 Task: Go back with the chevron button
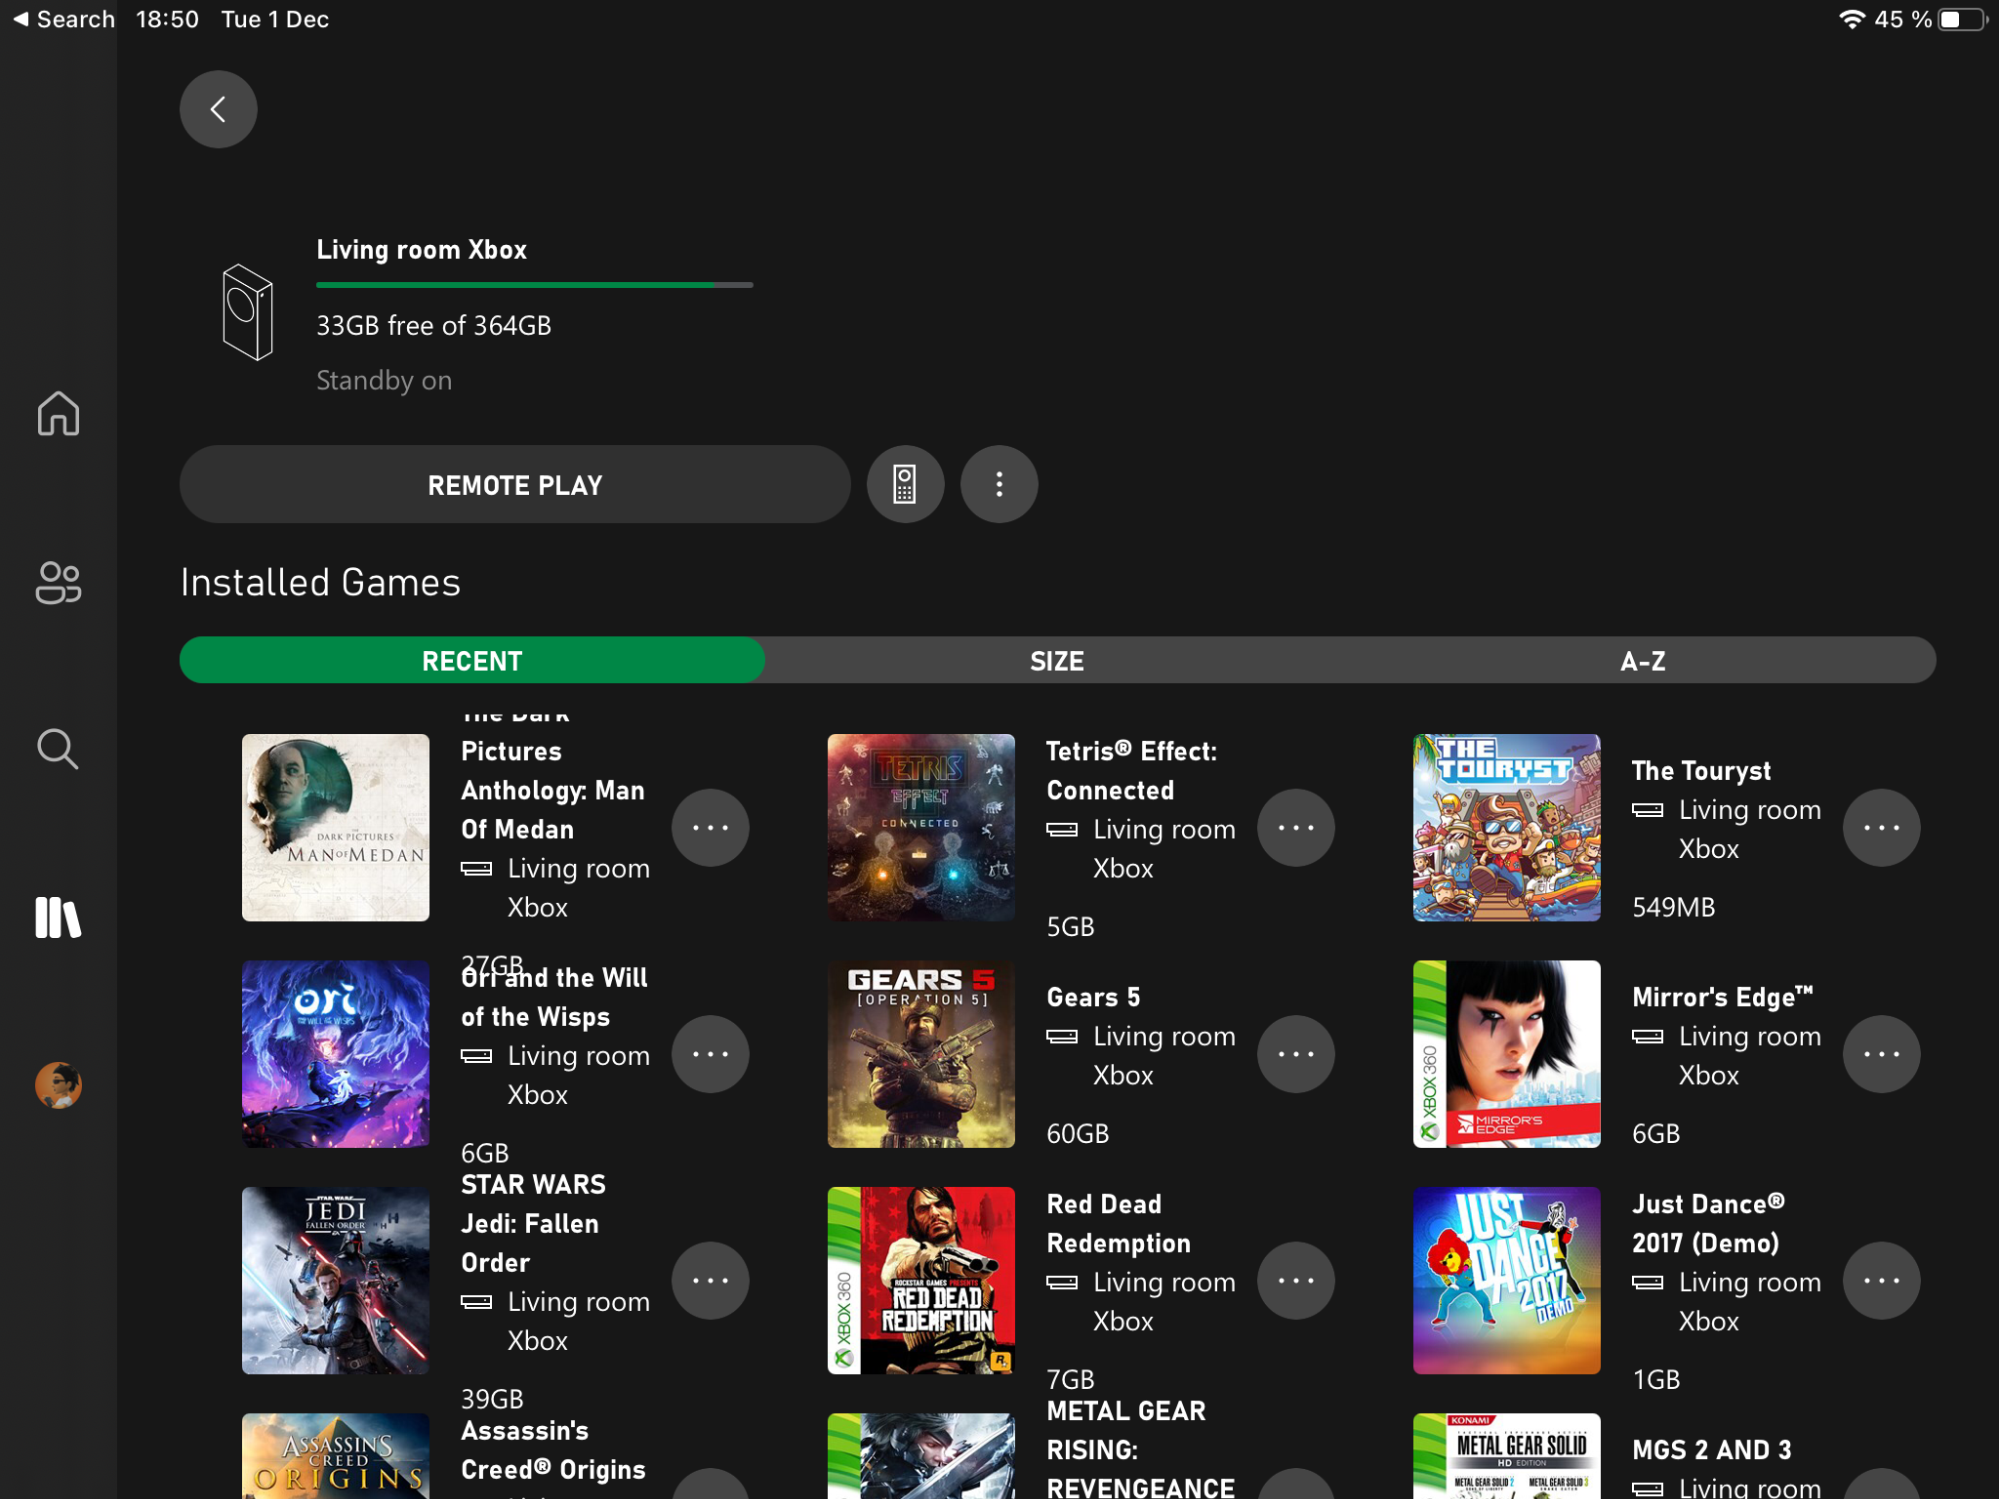pos(218,109)
